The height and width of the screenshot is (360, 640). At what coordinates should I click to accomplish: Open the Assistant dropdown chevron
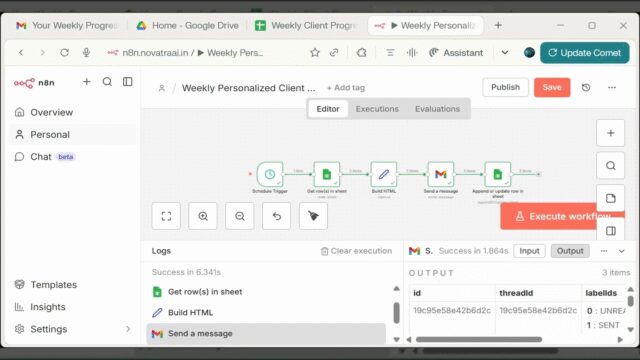click(x=505, y=53)
